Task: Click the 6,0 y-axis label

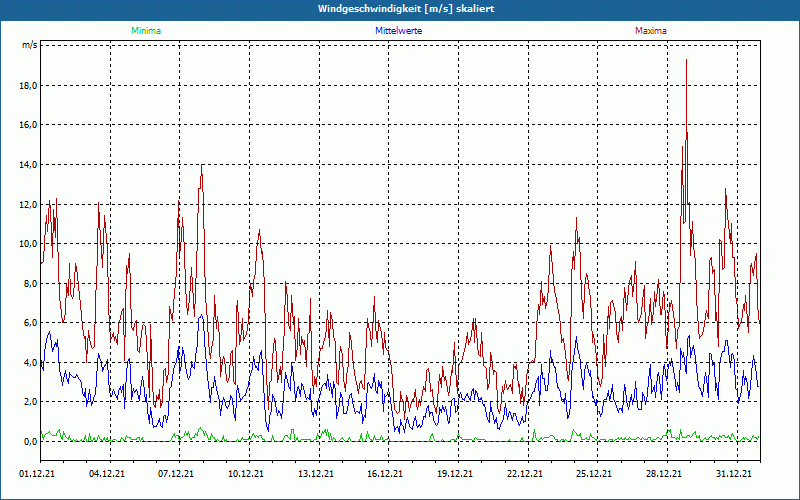Action: (30, 323)
